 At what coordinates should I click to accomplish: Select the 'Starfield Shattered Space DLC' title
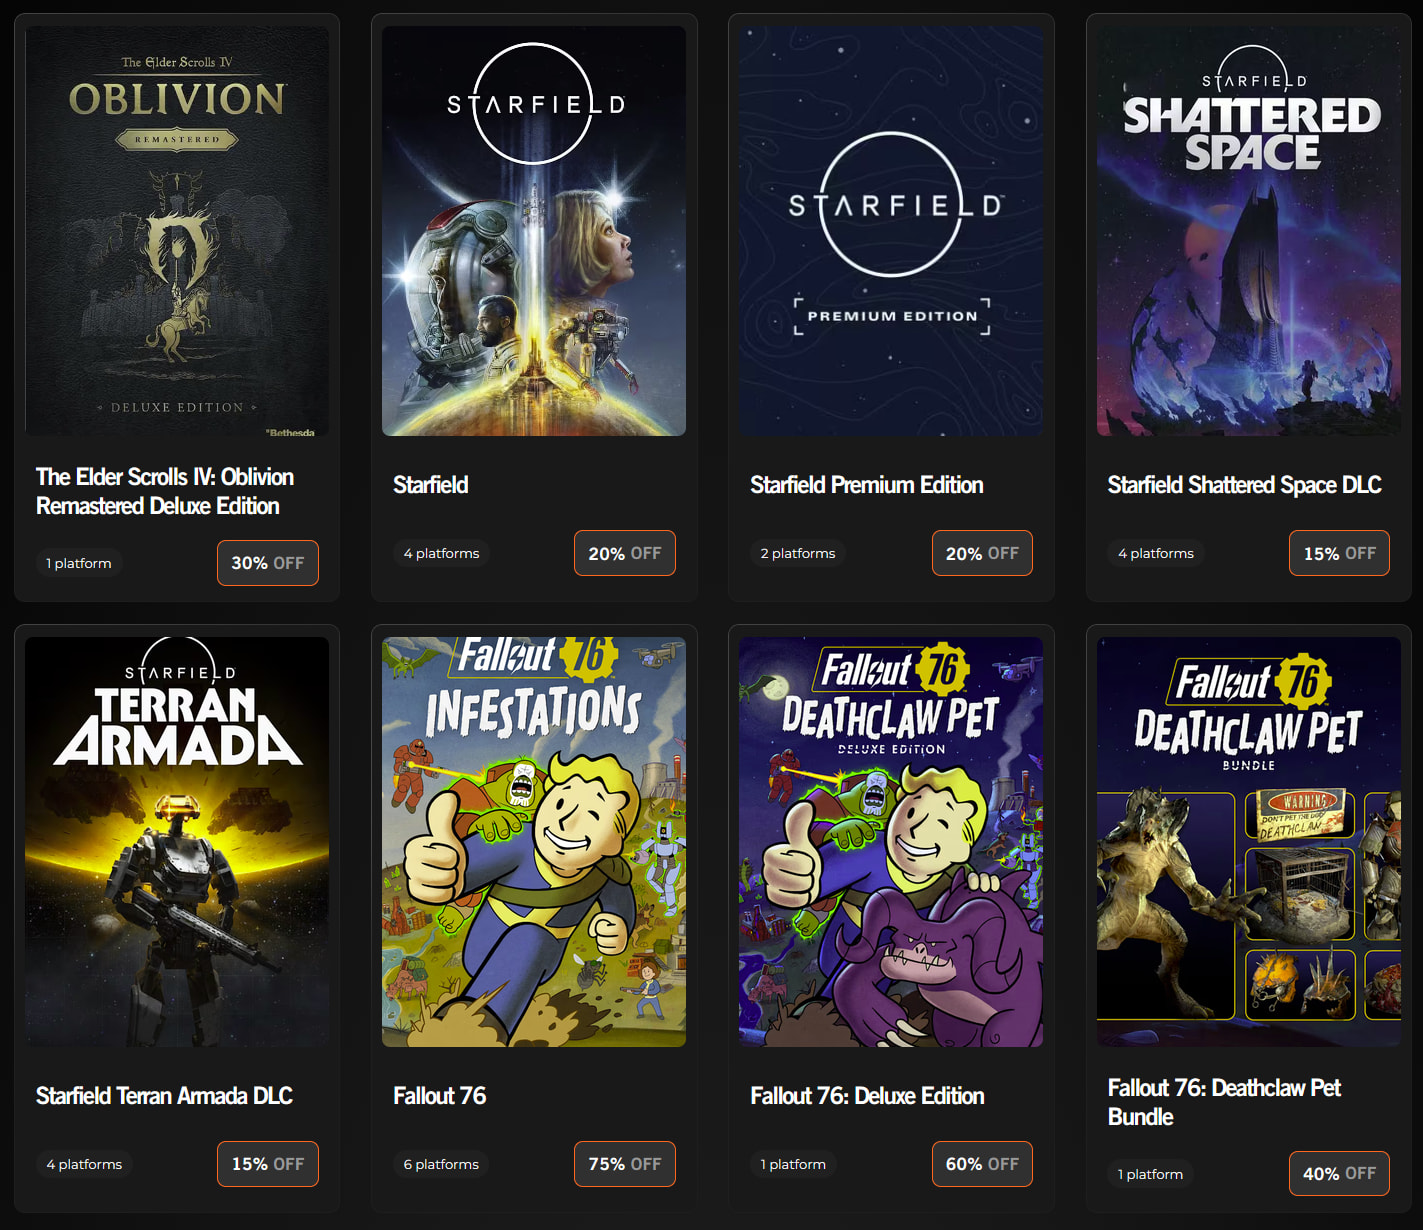[1244, 485]
